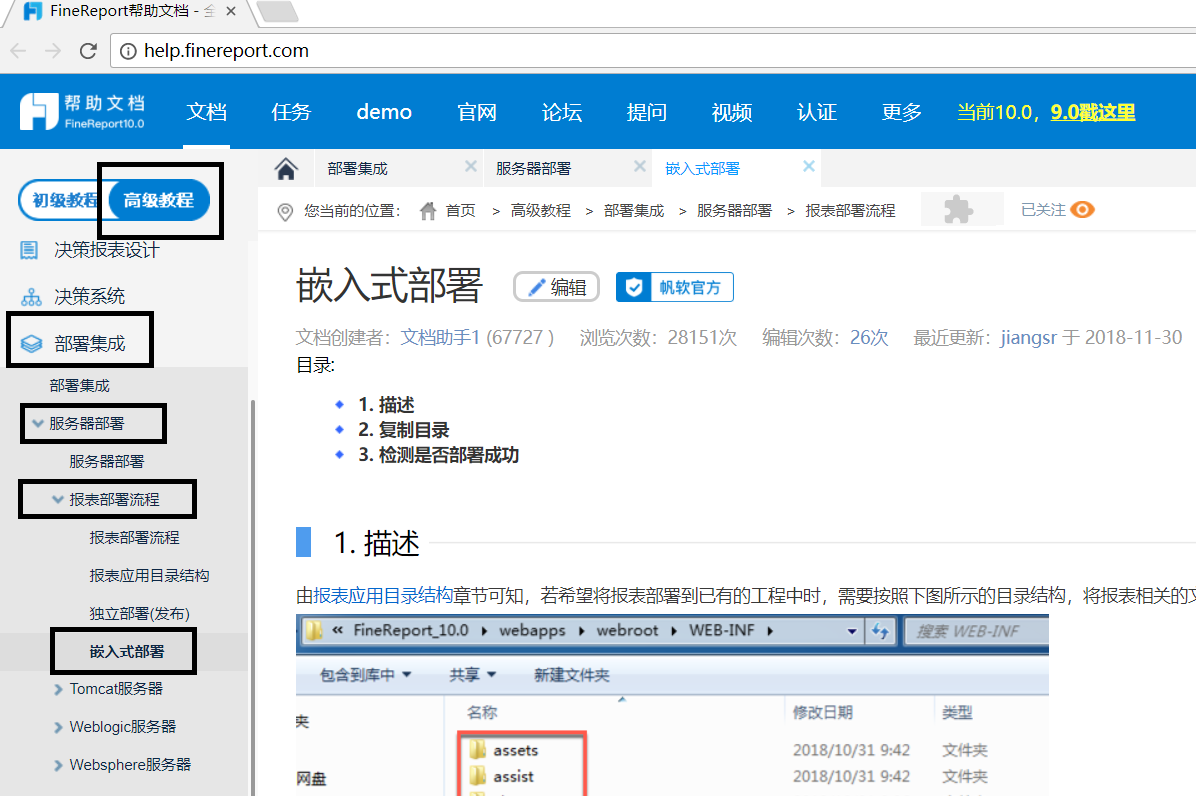Click the shield icon on 帆软官方 badge
The image size is (1196, 796).
634,287
